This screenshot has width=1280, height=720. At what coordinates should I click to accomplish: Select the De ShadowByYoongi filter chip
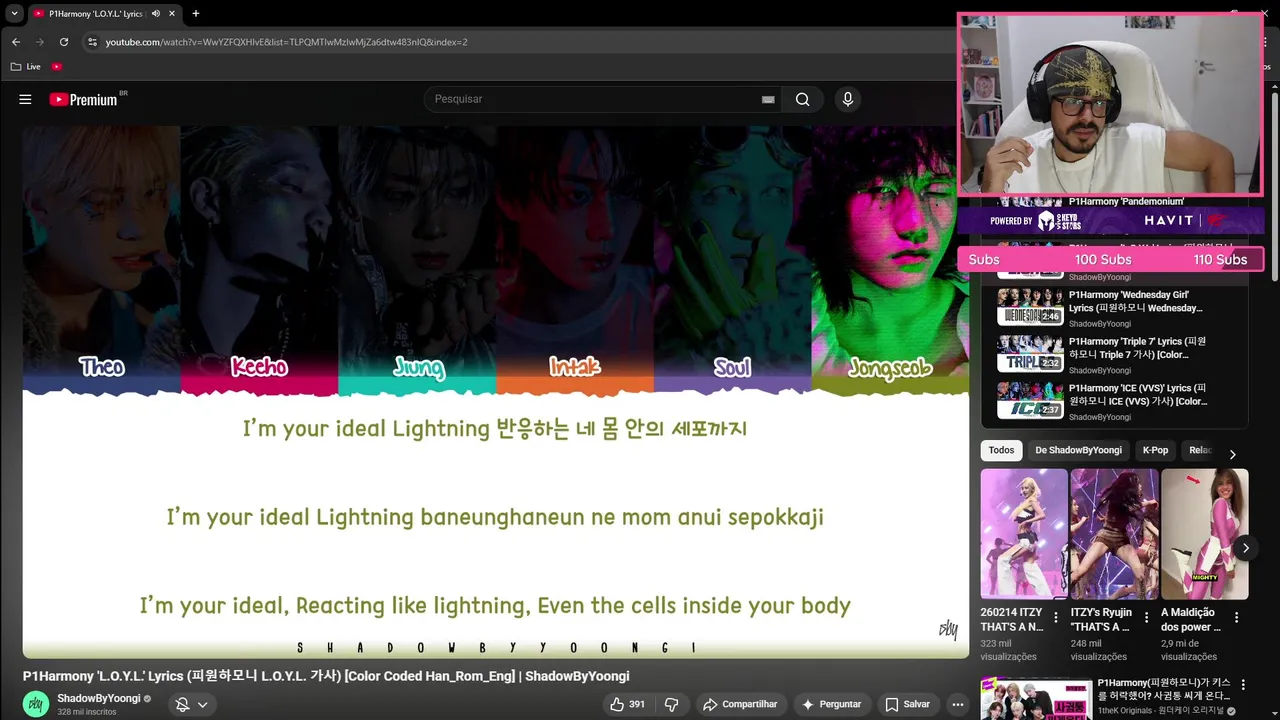[x=1078, y=450]
